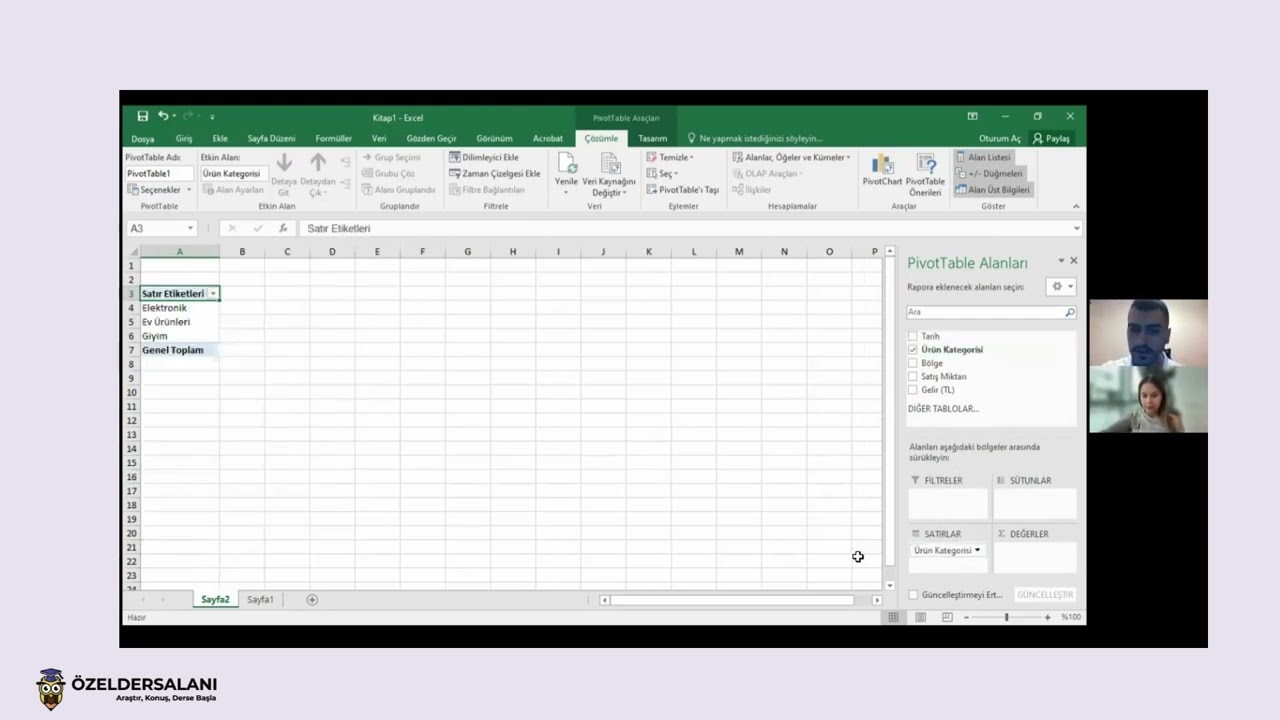1280x720 pixels.
Task: Click the search magnifier in field list
Action: coord(1069,312)
